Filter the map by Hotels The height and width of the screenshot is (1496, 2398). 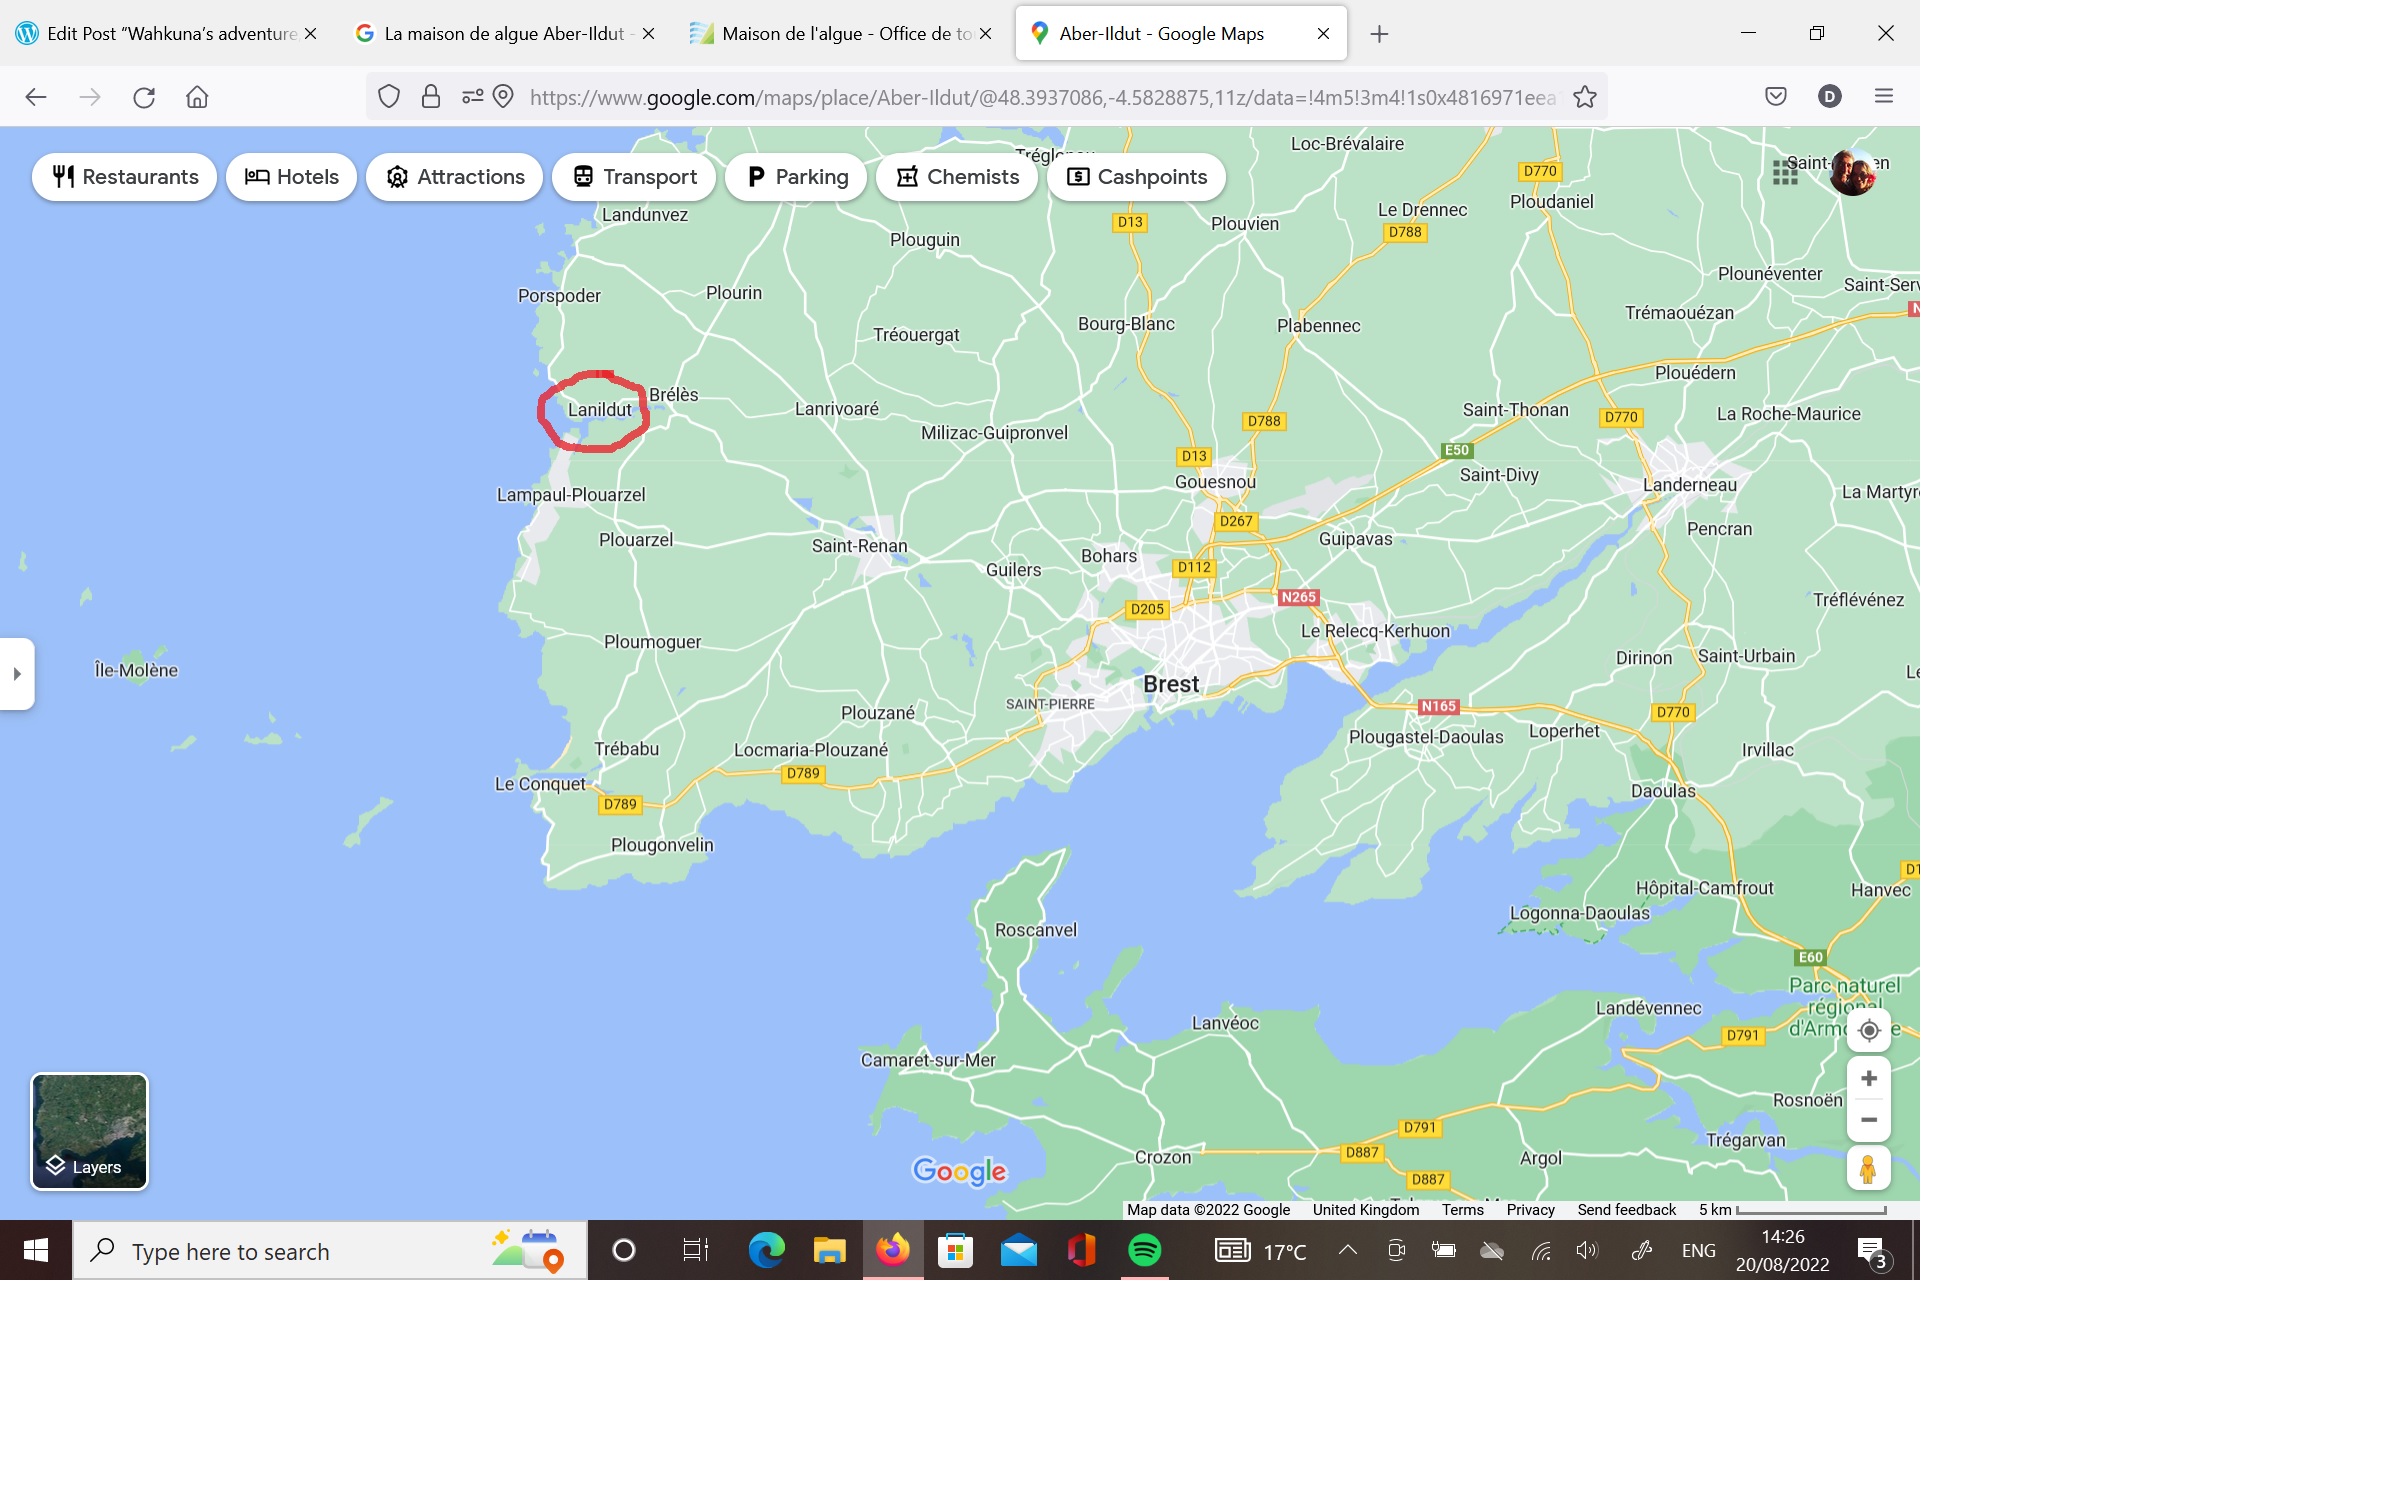tap(292, 177)
